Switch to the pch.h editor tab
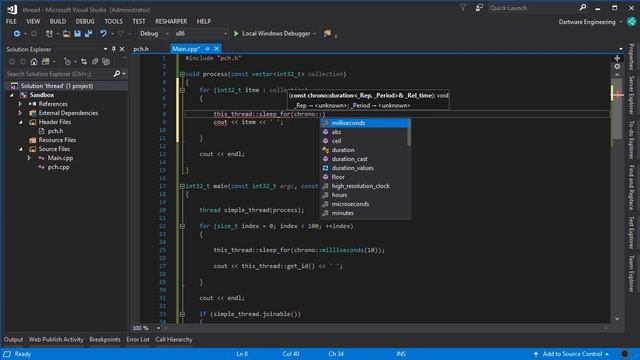Image resolution: width=640 pixels, height=360 pixels. 141,49
